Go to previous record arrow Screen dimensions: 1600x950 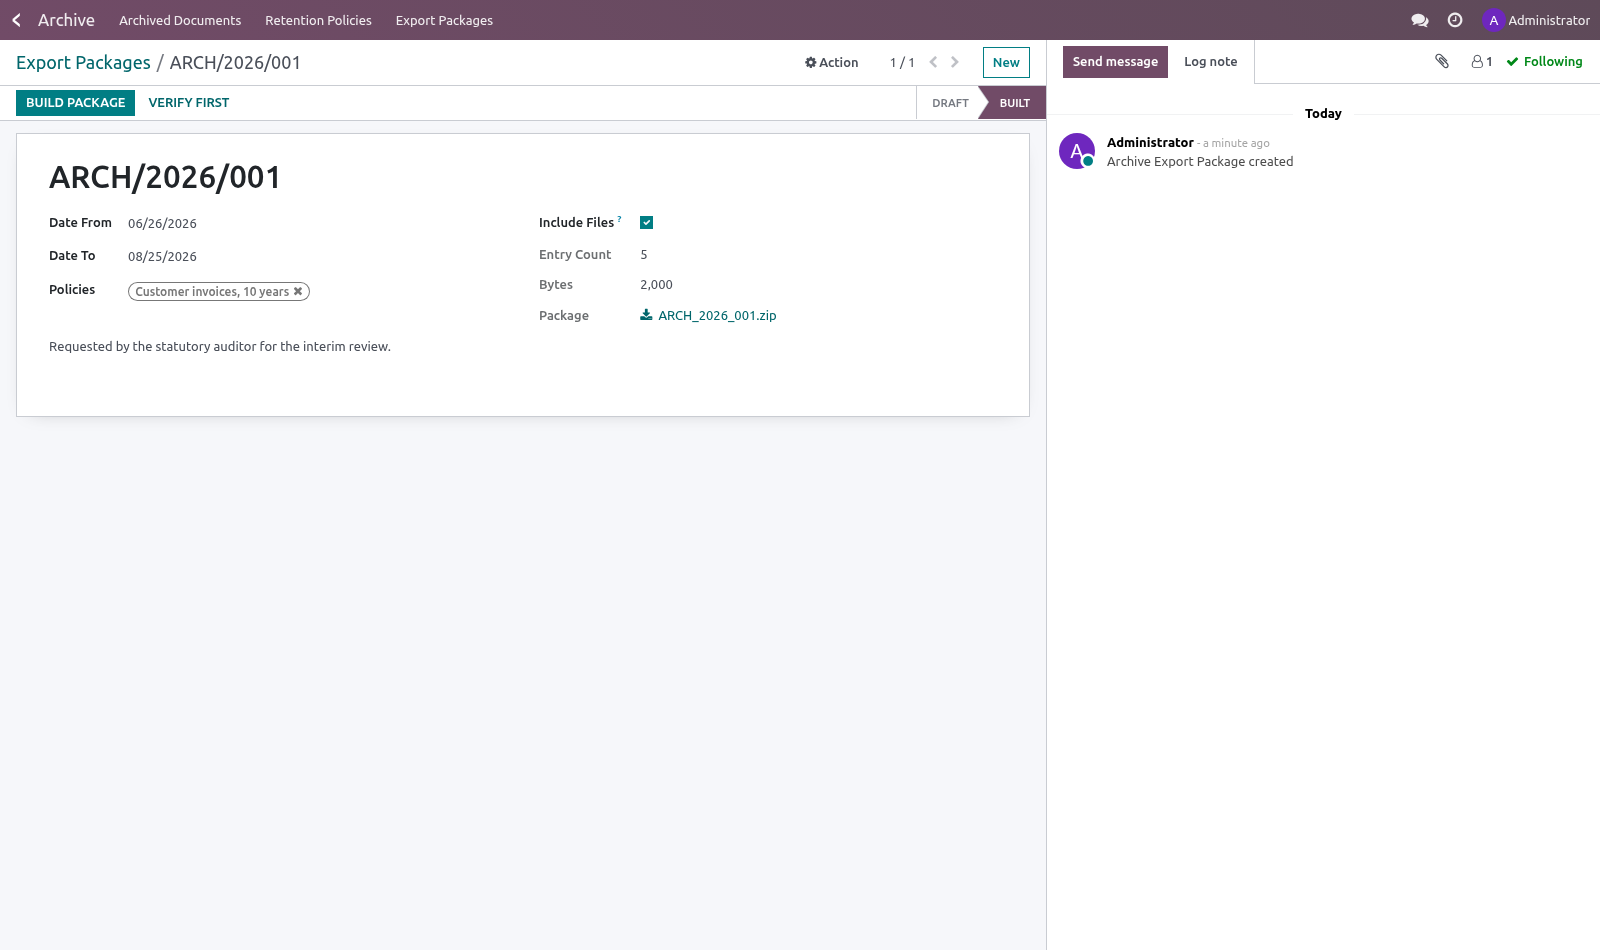[933, 62]
